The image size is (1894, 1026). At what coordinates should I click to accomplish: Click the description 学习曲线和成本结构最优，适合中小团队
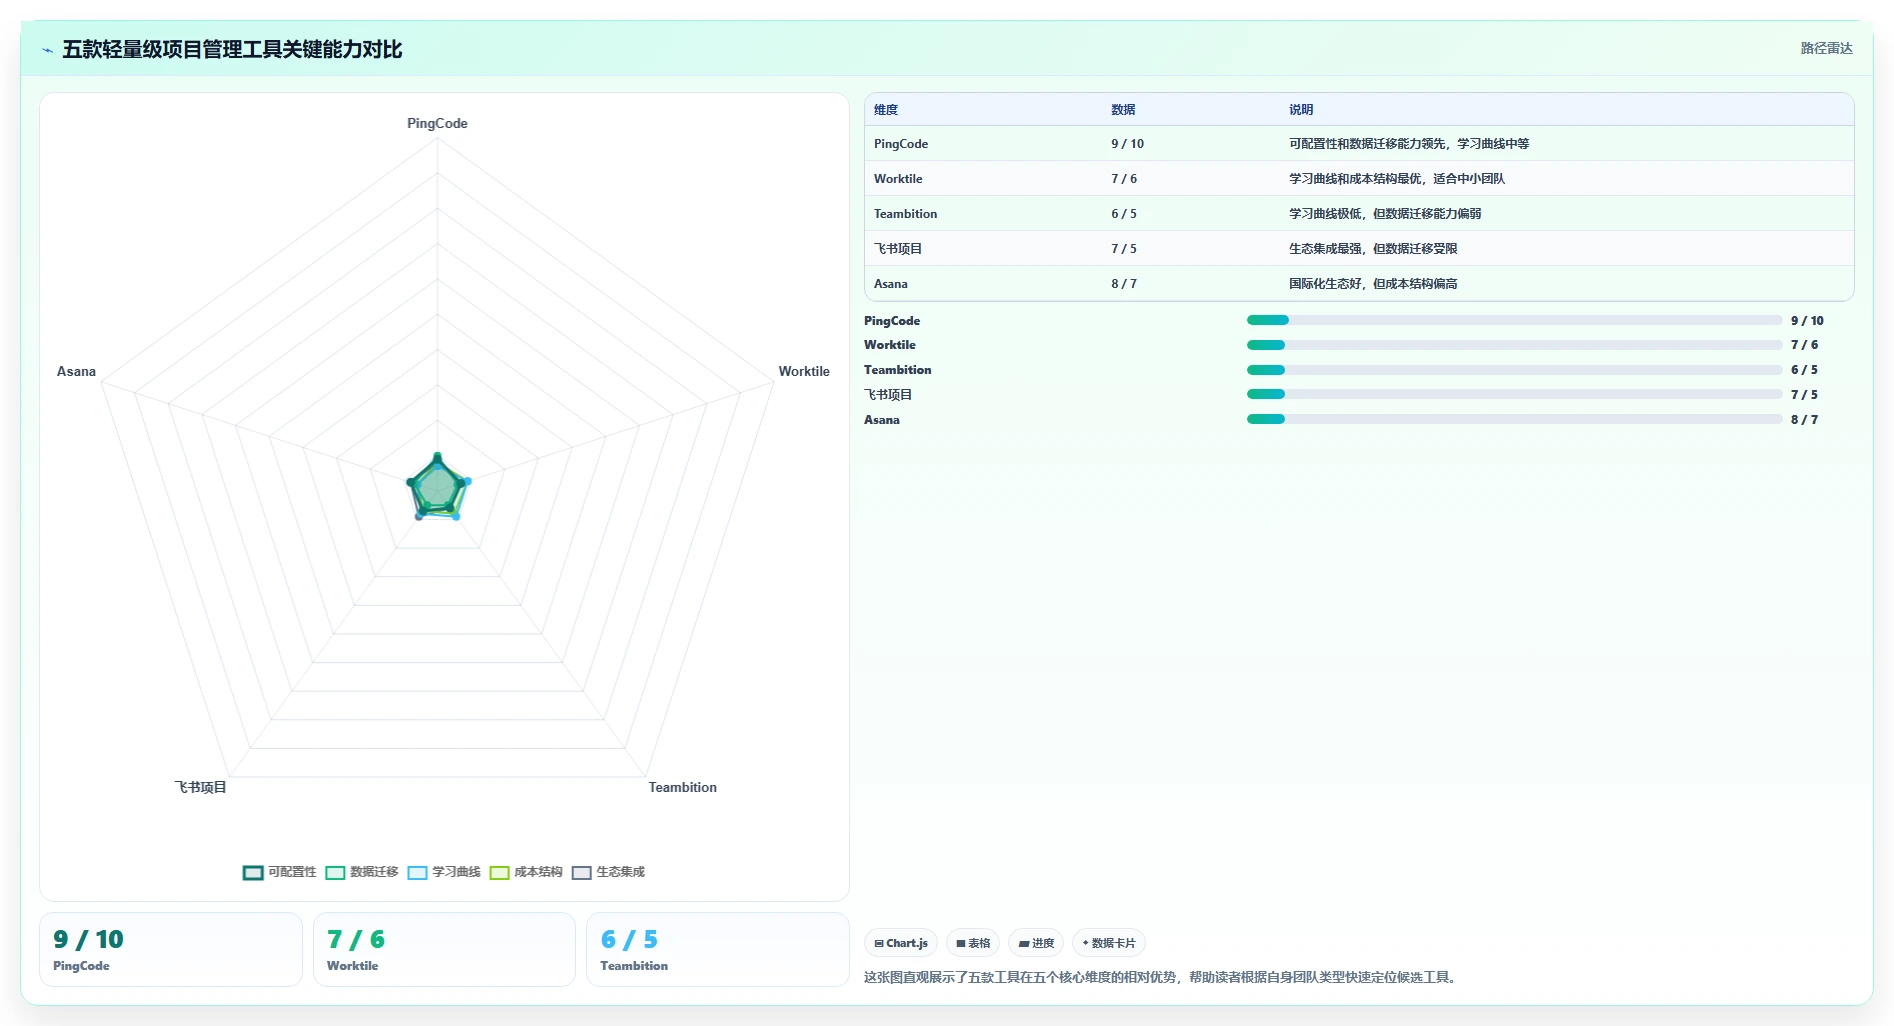point(1397,179)
